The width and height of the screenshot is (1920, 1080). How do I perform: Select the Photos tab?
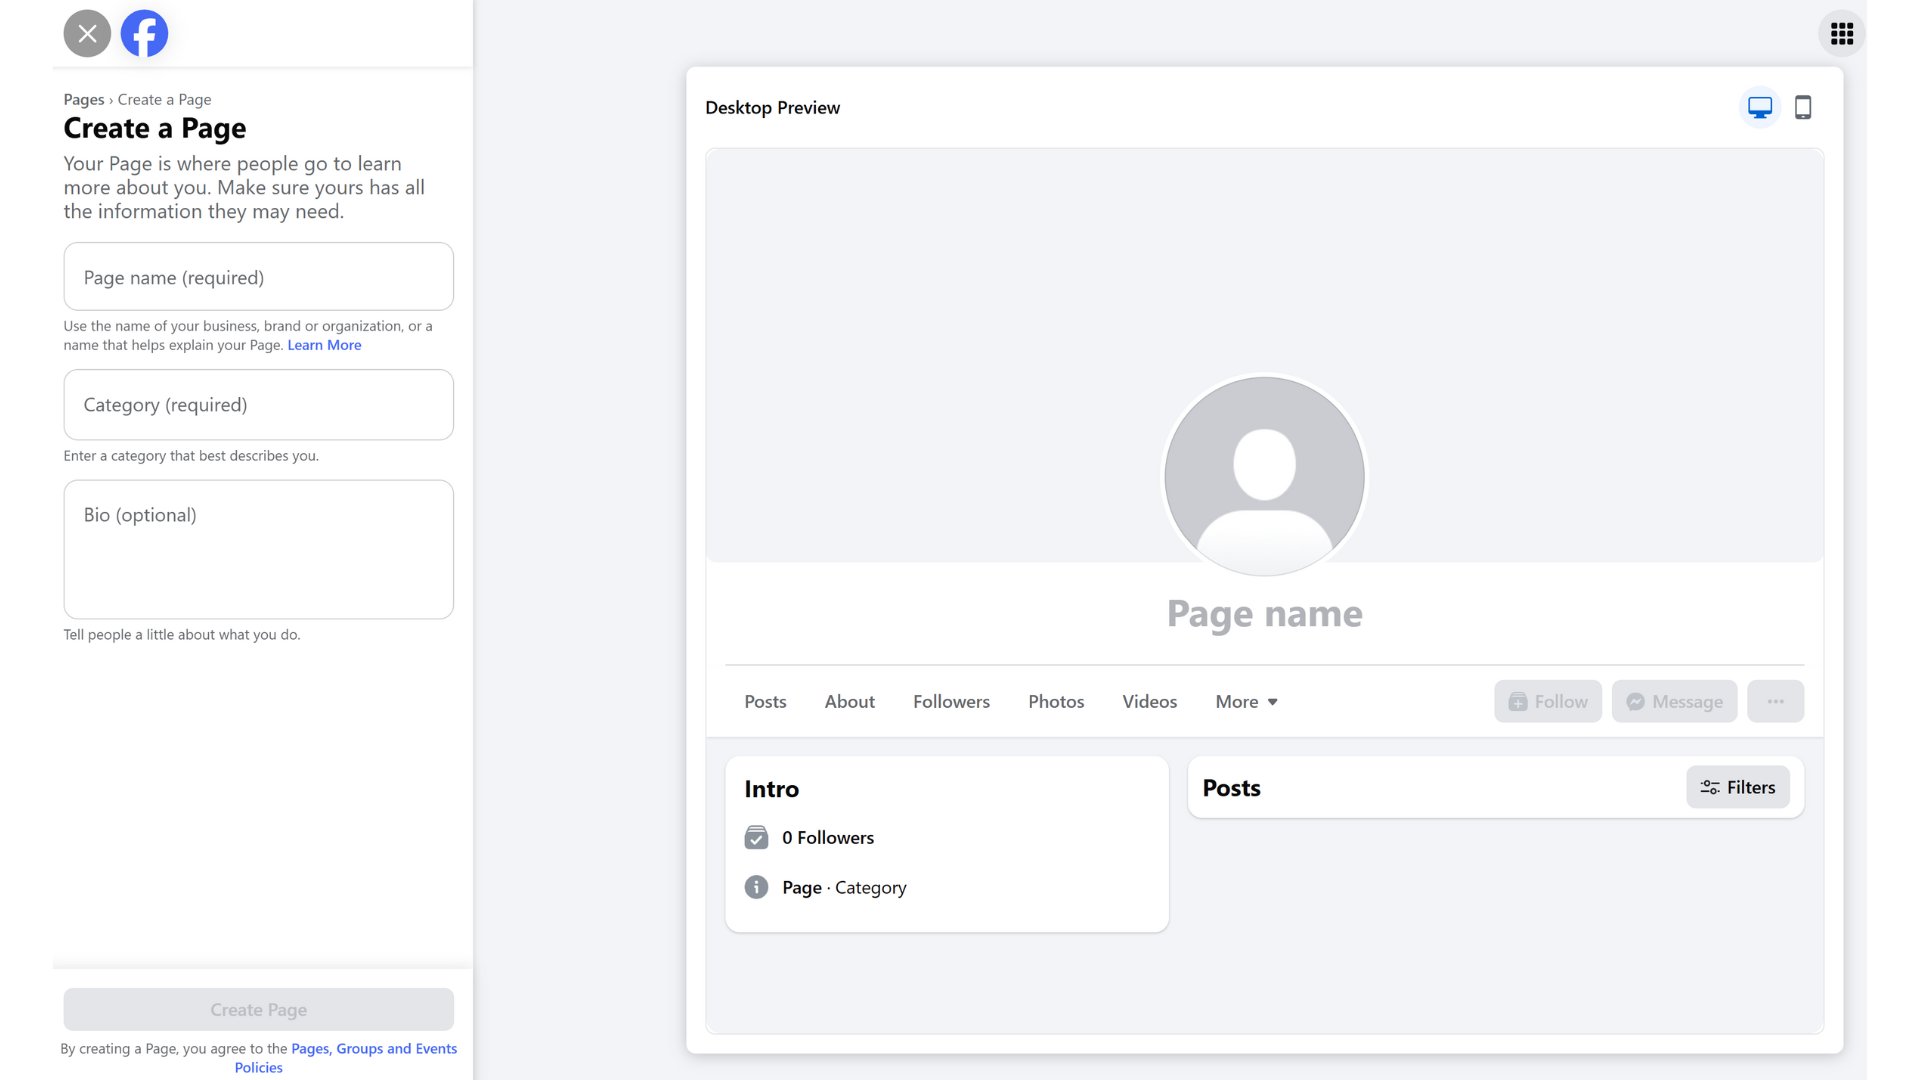[1055, 701]
